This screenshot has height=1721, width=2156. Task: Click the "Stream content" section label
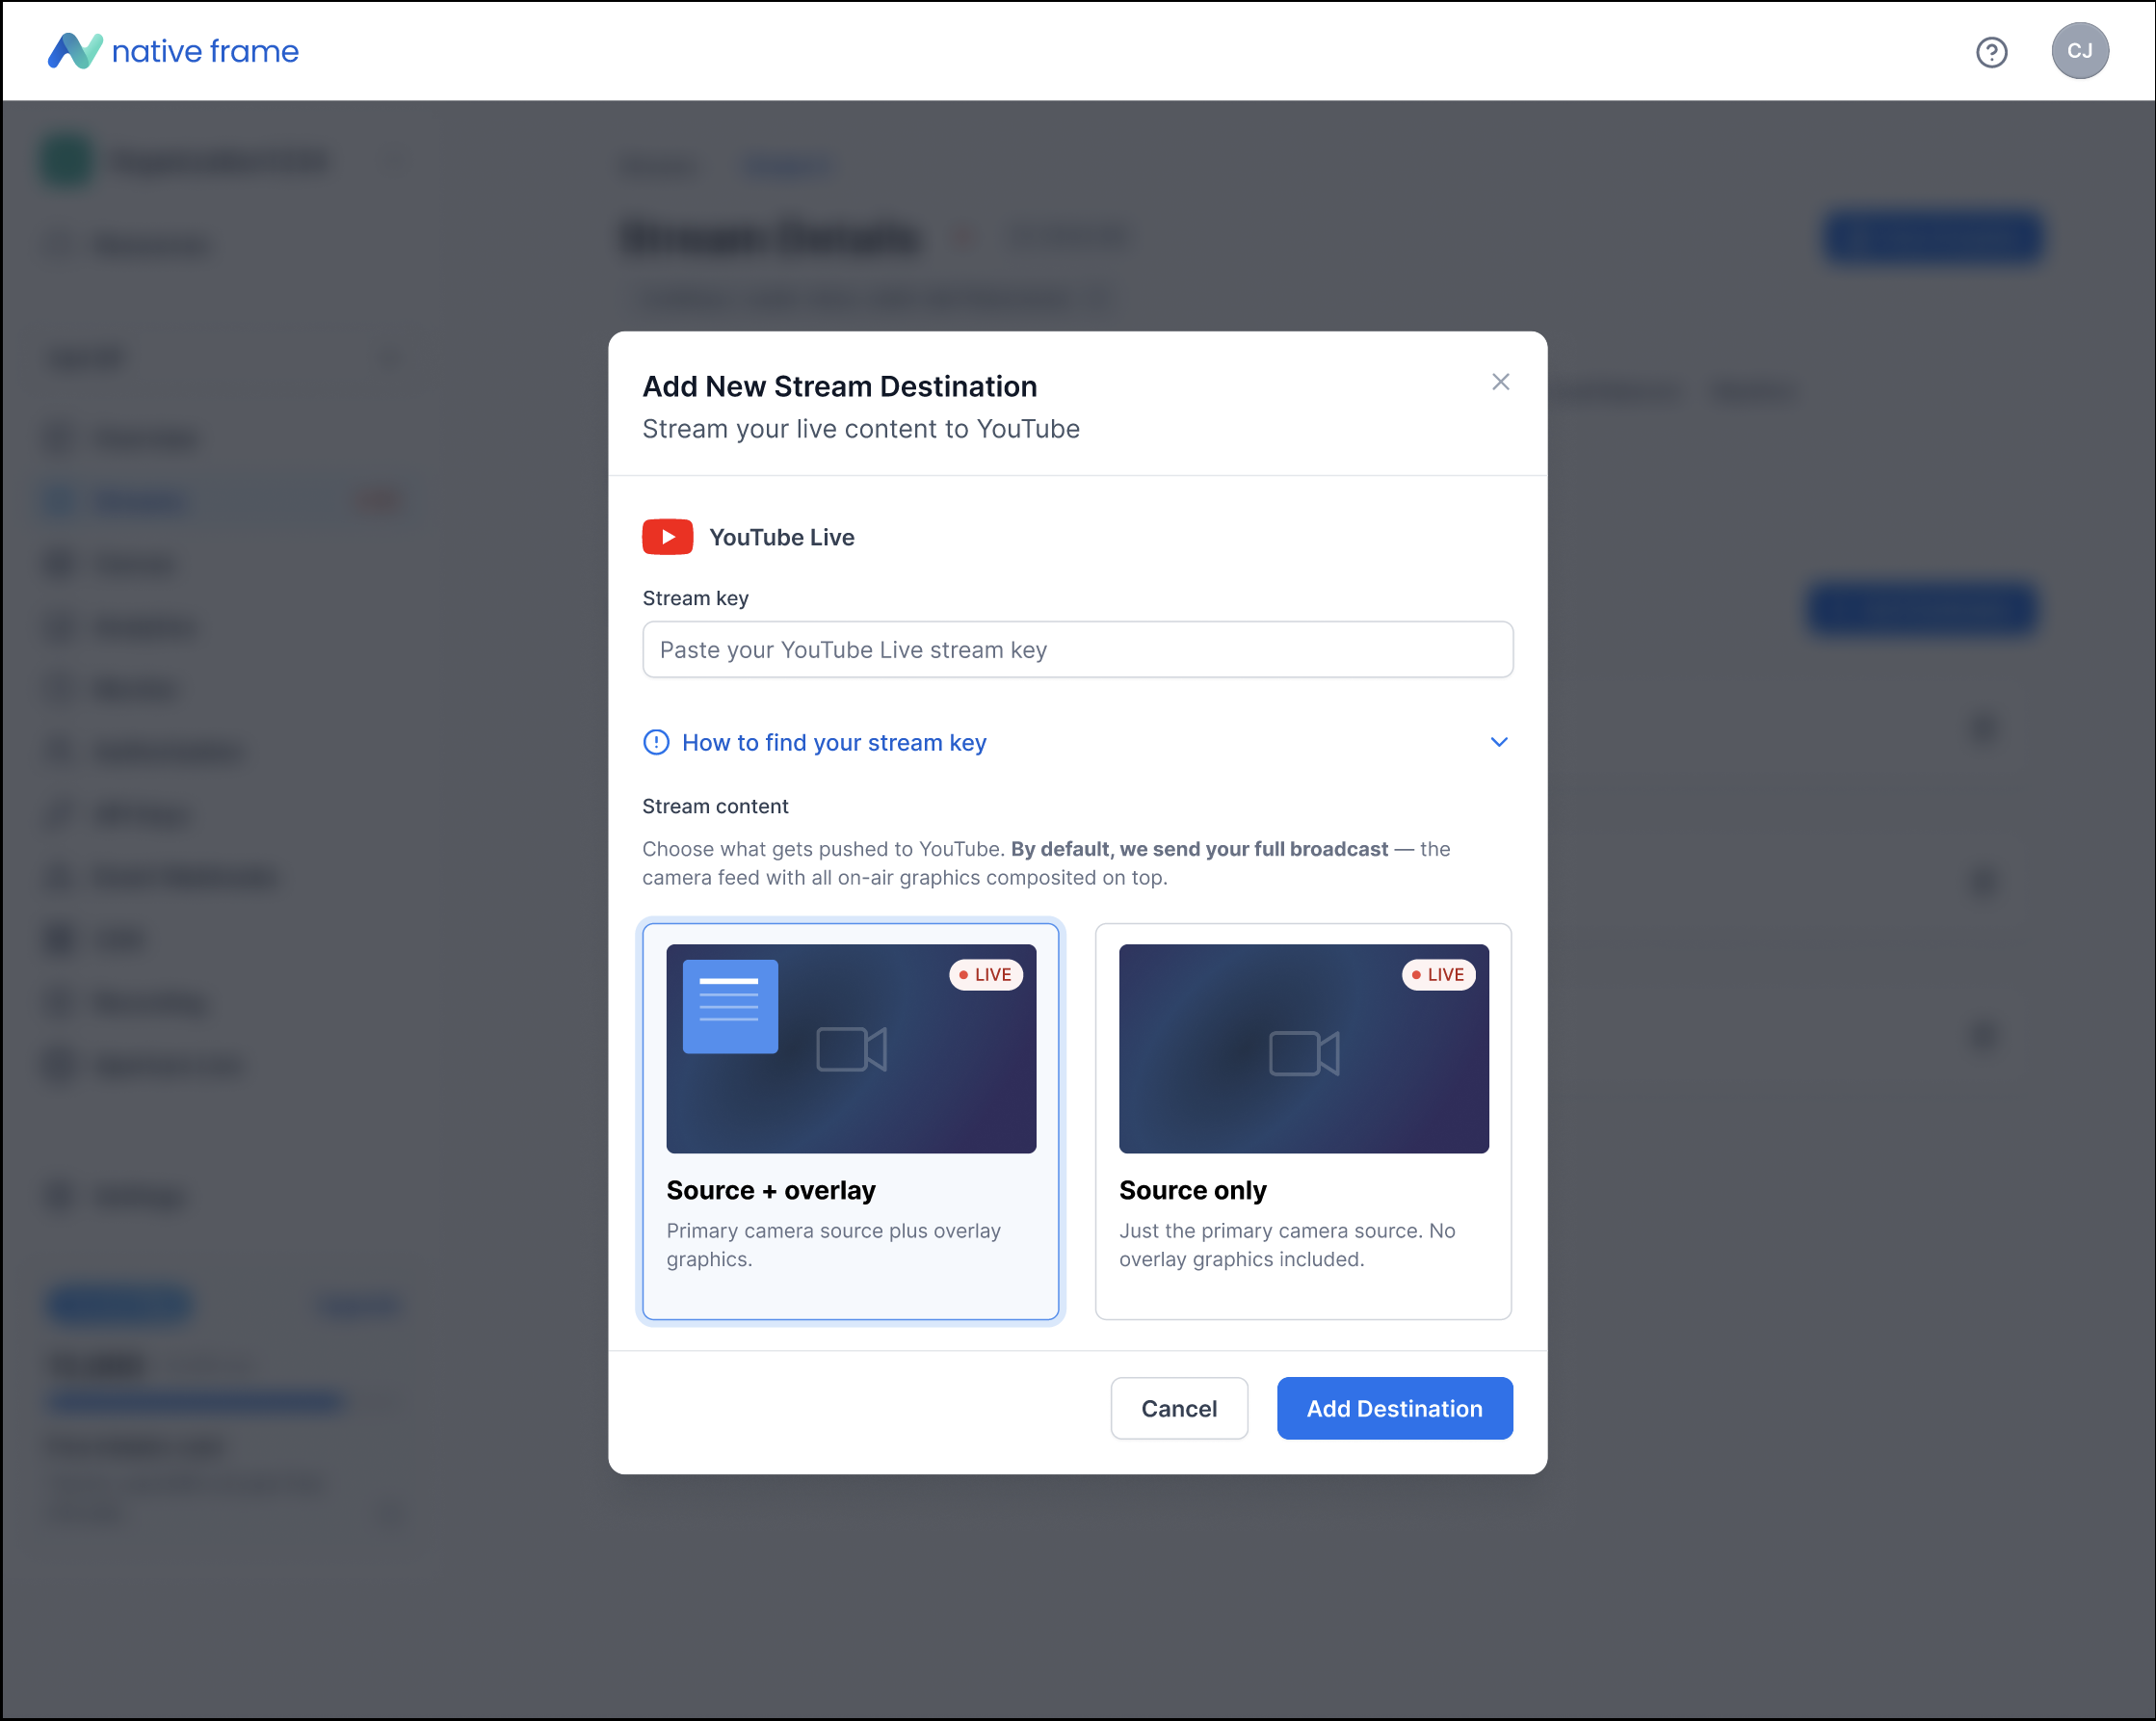(x=715, y=806)
